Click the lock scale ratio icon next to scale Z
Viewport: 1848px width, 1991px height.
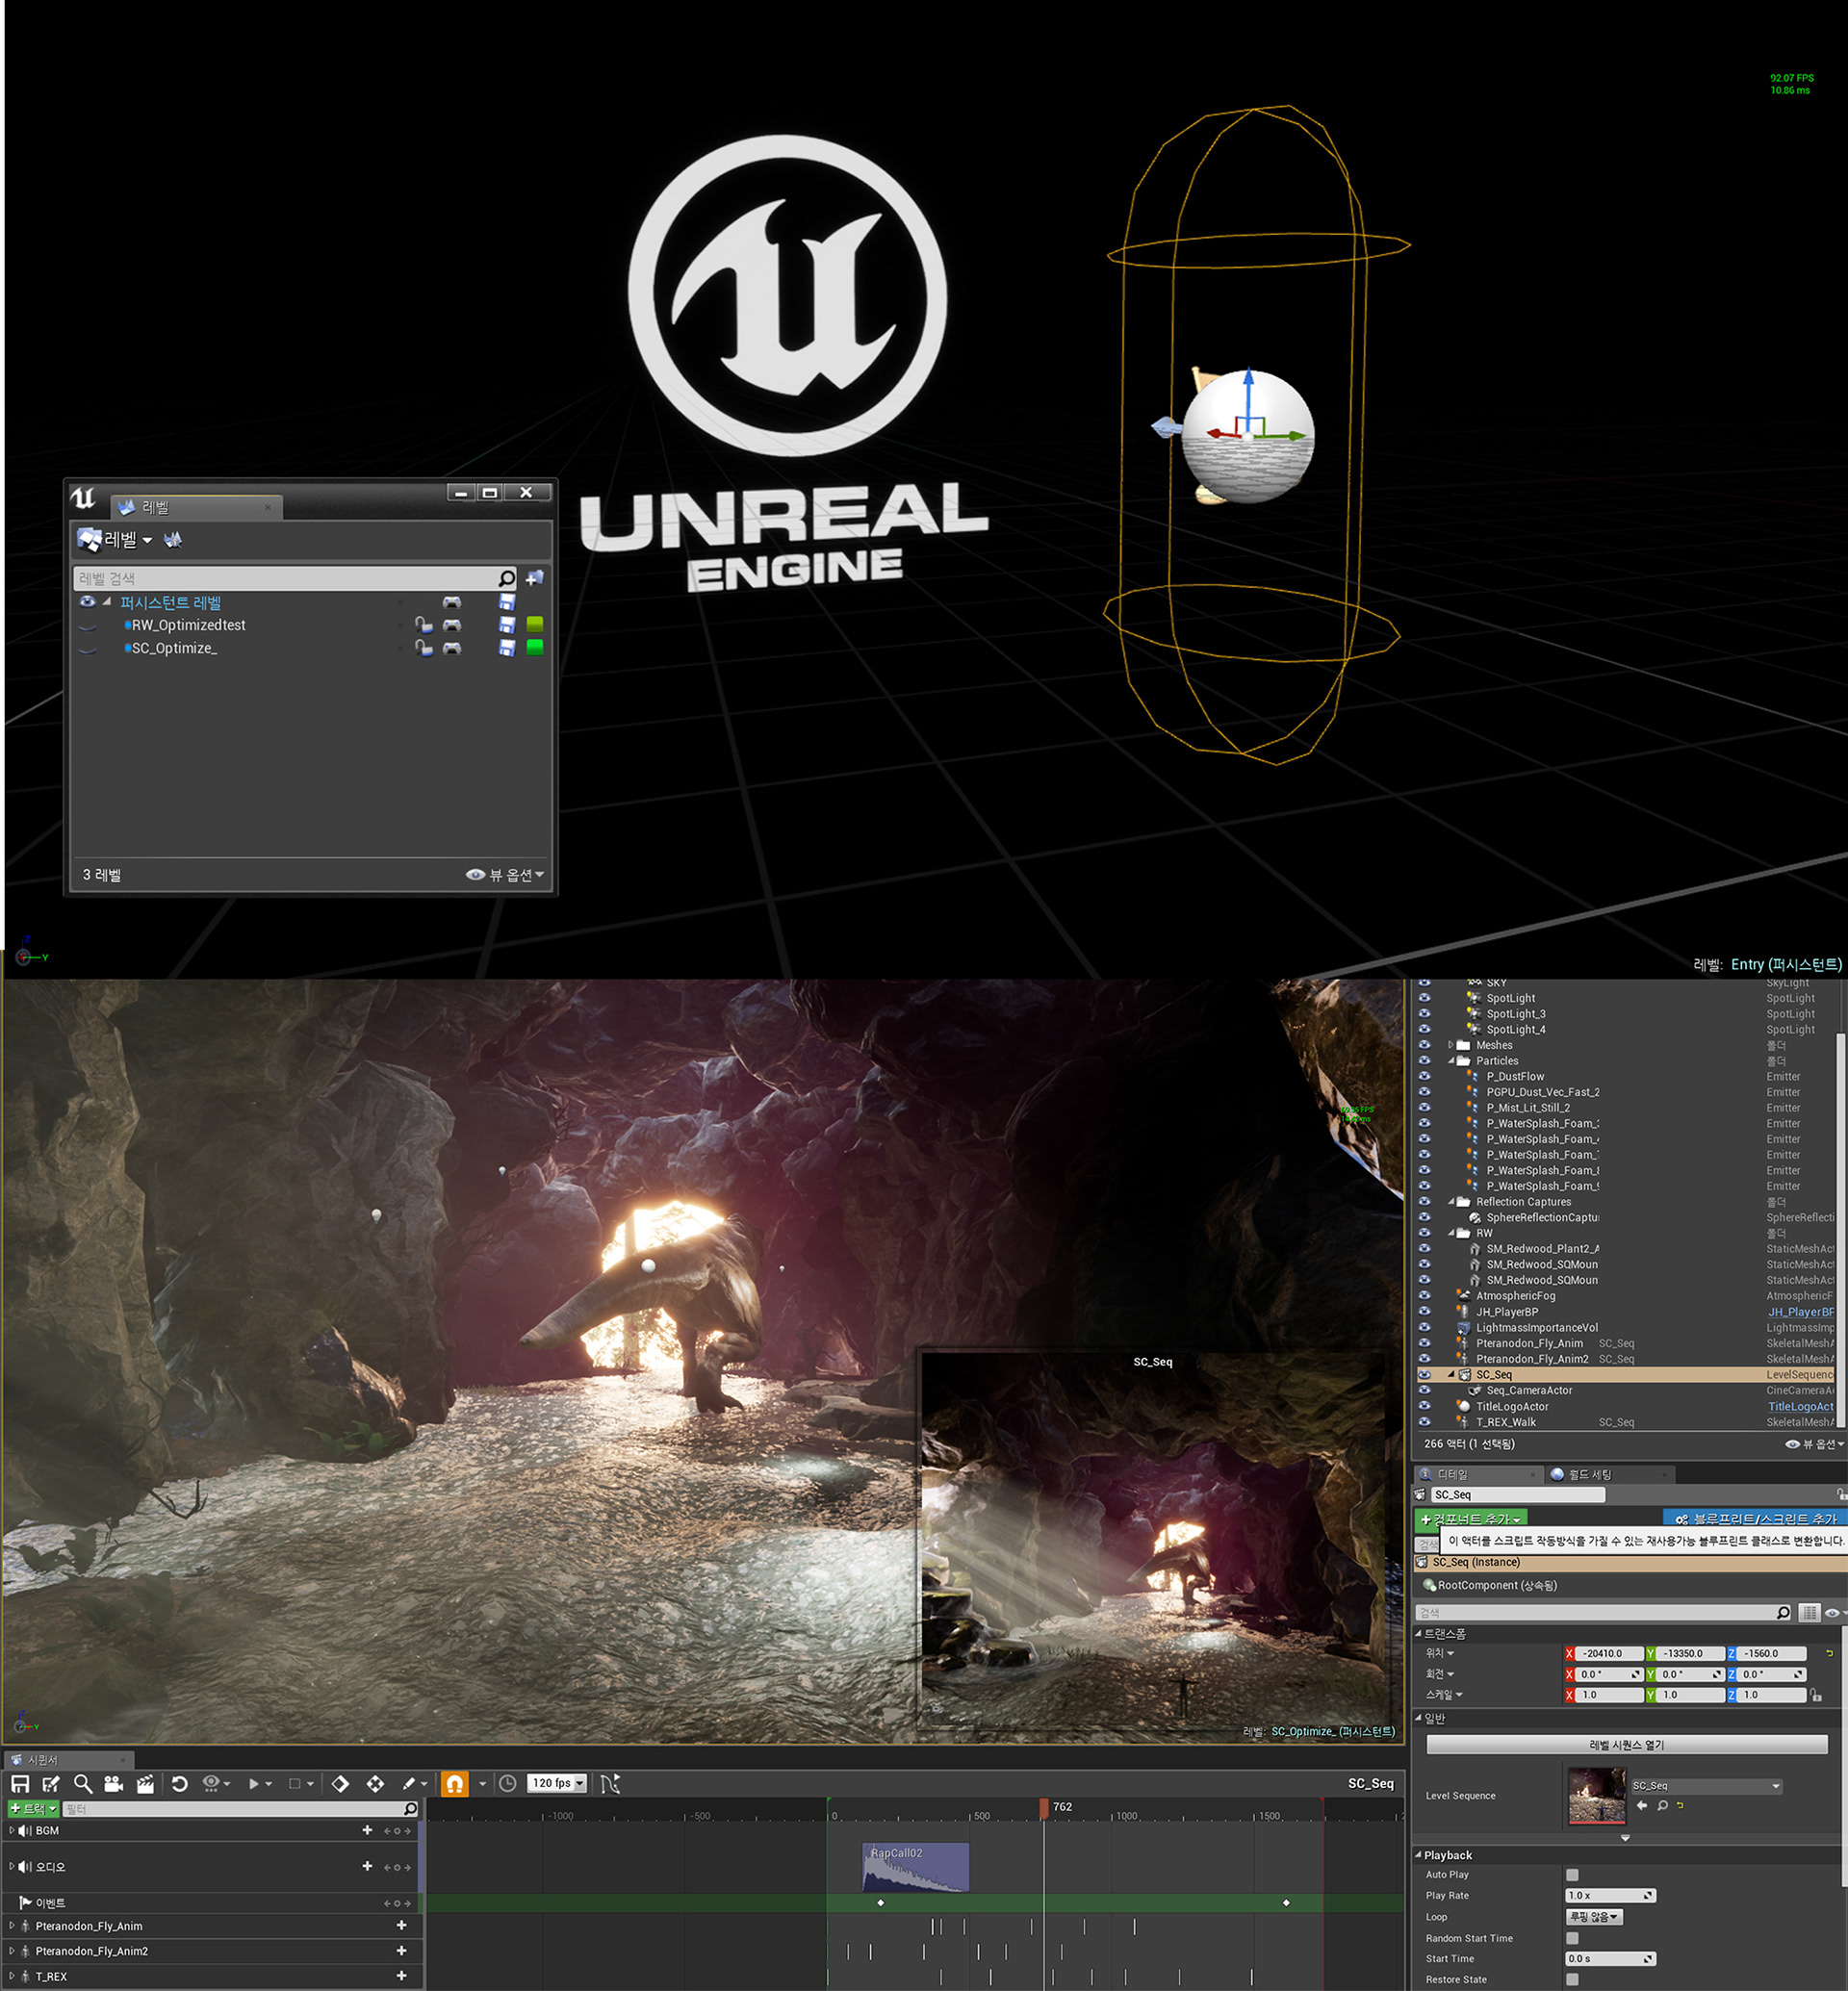[x=1816, y=1695]
